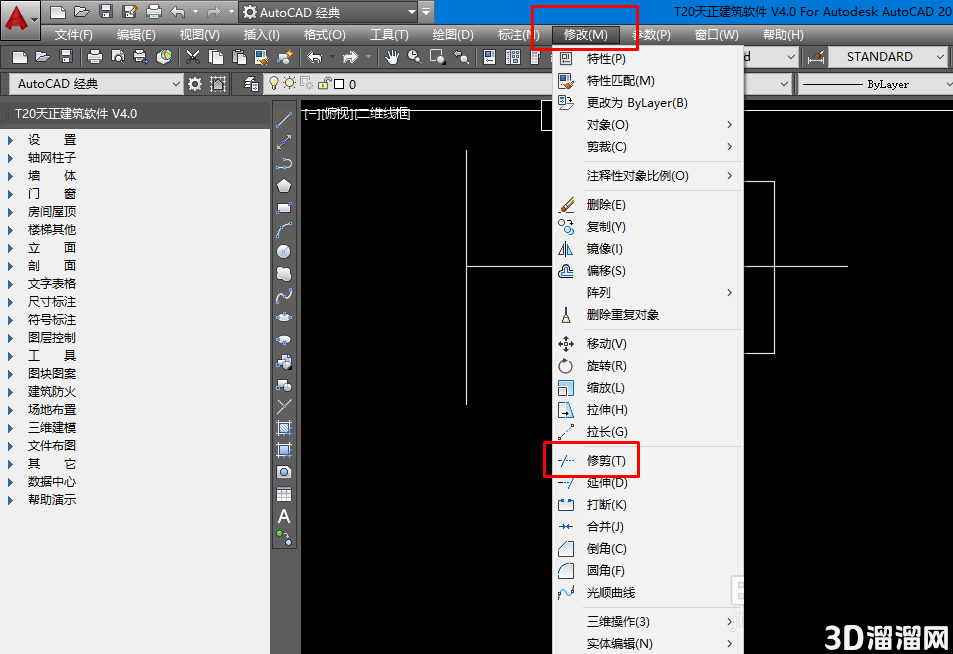
Task: Open the quick access toolbar customize arrow
Action: coord(427,12)
